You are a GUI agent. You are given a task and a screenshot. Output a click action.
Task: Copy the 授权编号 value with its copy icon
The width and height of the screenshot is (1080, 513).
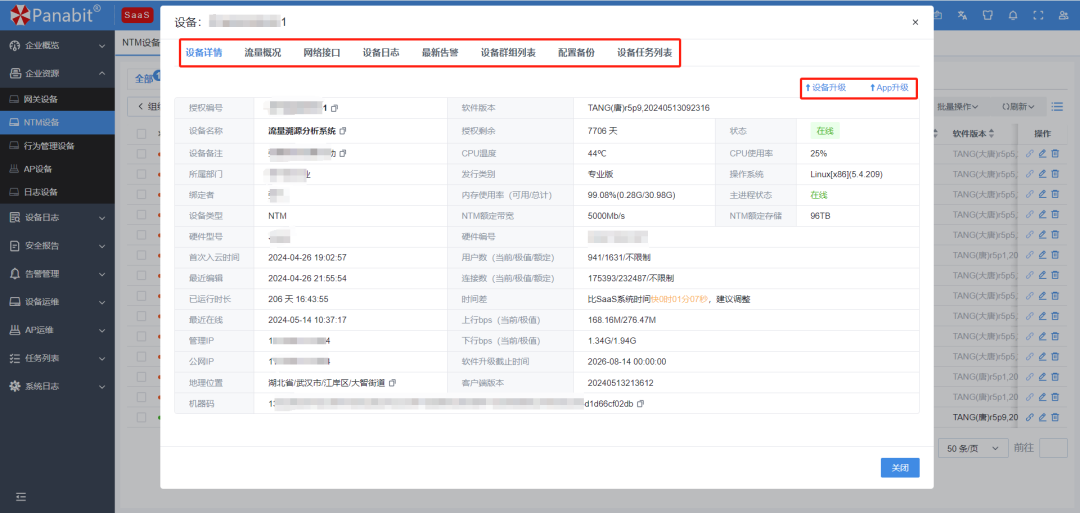[334, 109]
